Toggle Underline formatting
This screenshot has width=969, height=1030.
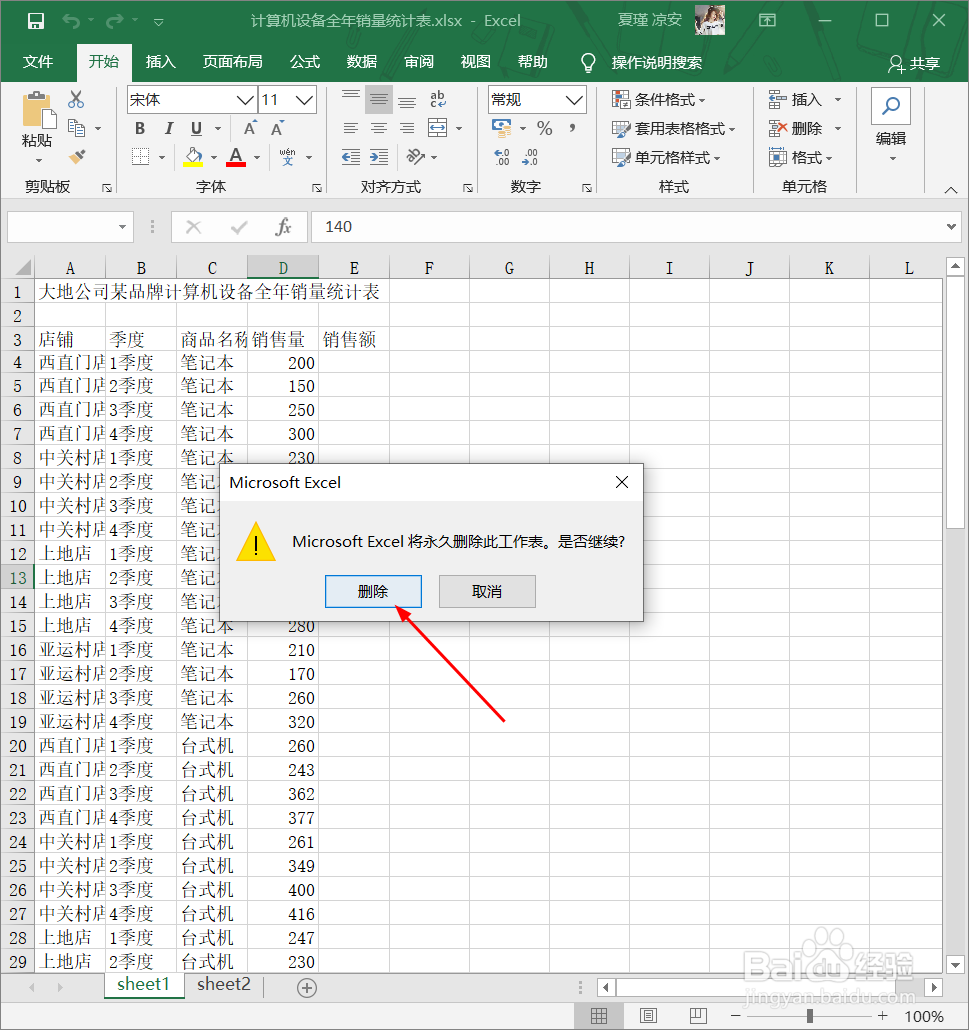[196, 128]
